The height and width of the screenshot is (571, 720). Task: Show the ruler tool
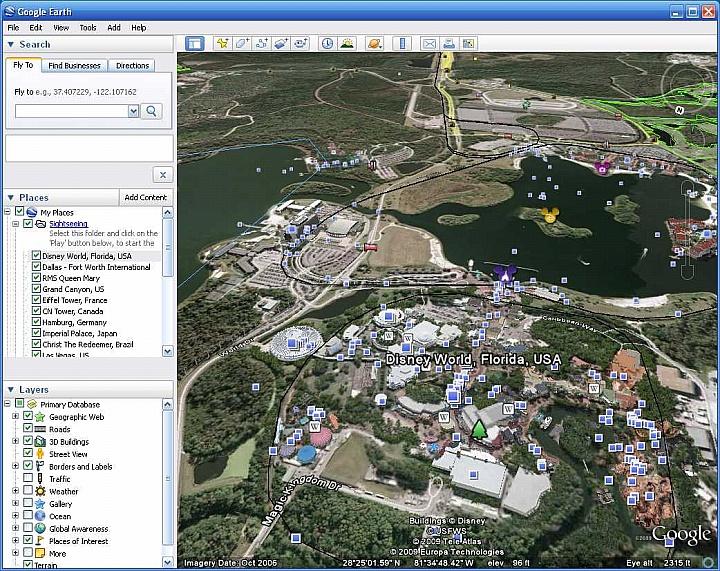(x=402, y=44)
